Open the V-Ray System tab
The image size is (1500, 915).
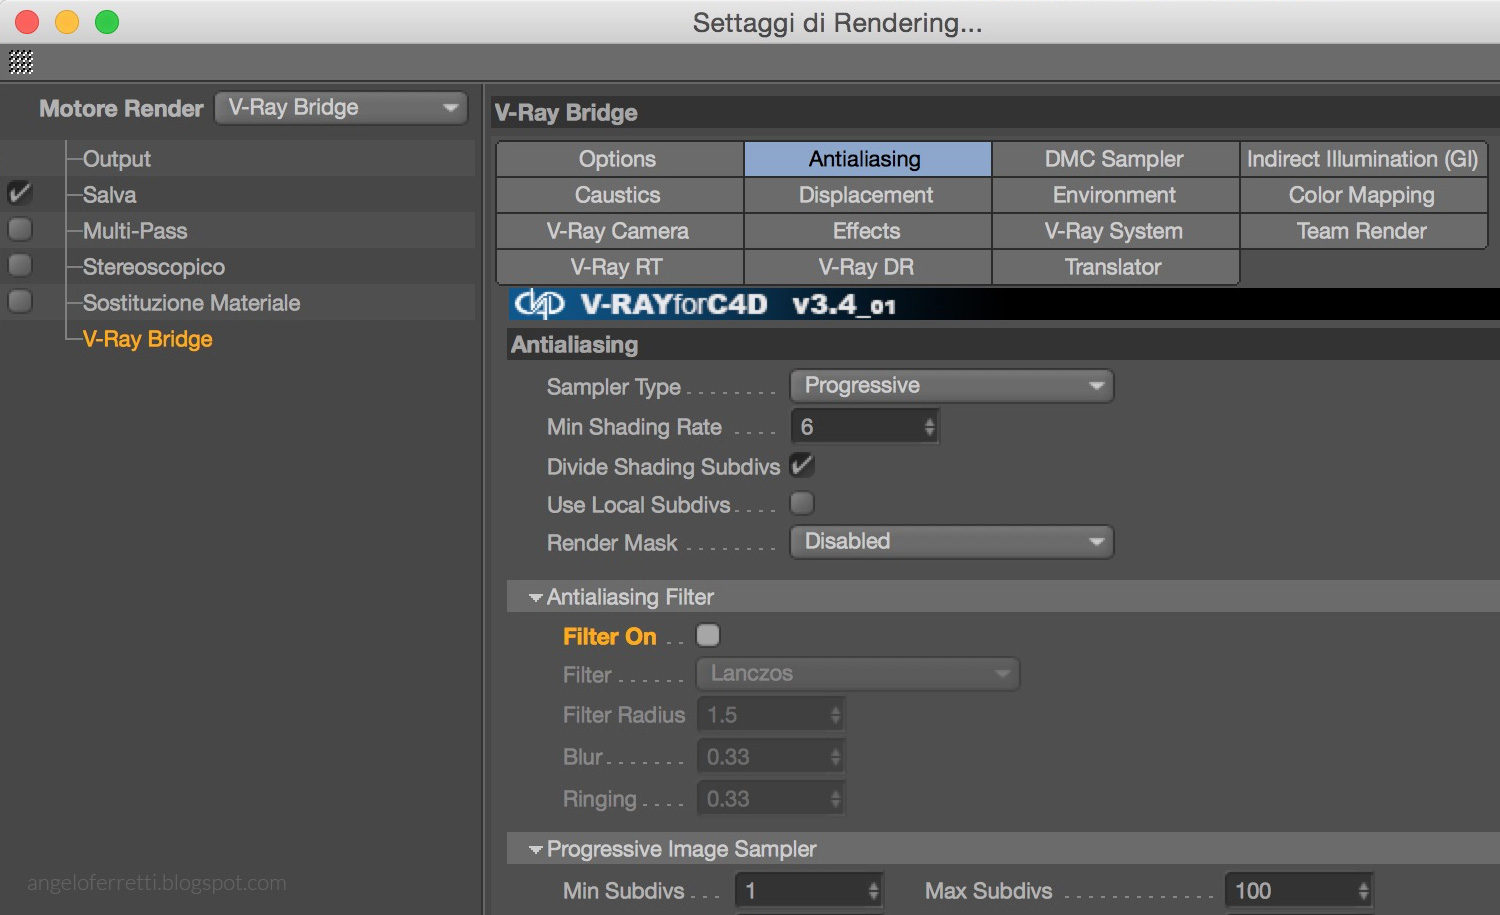(x=1115, y=231)
